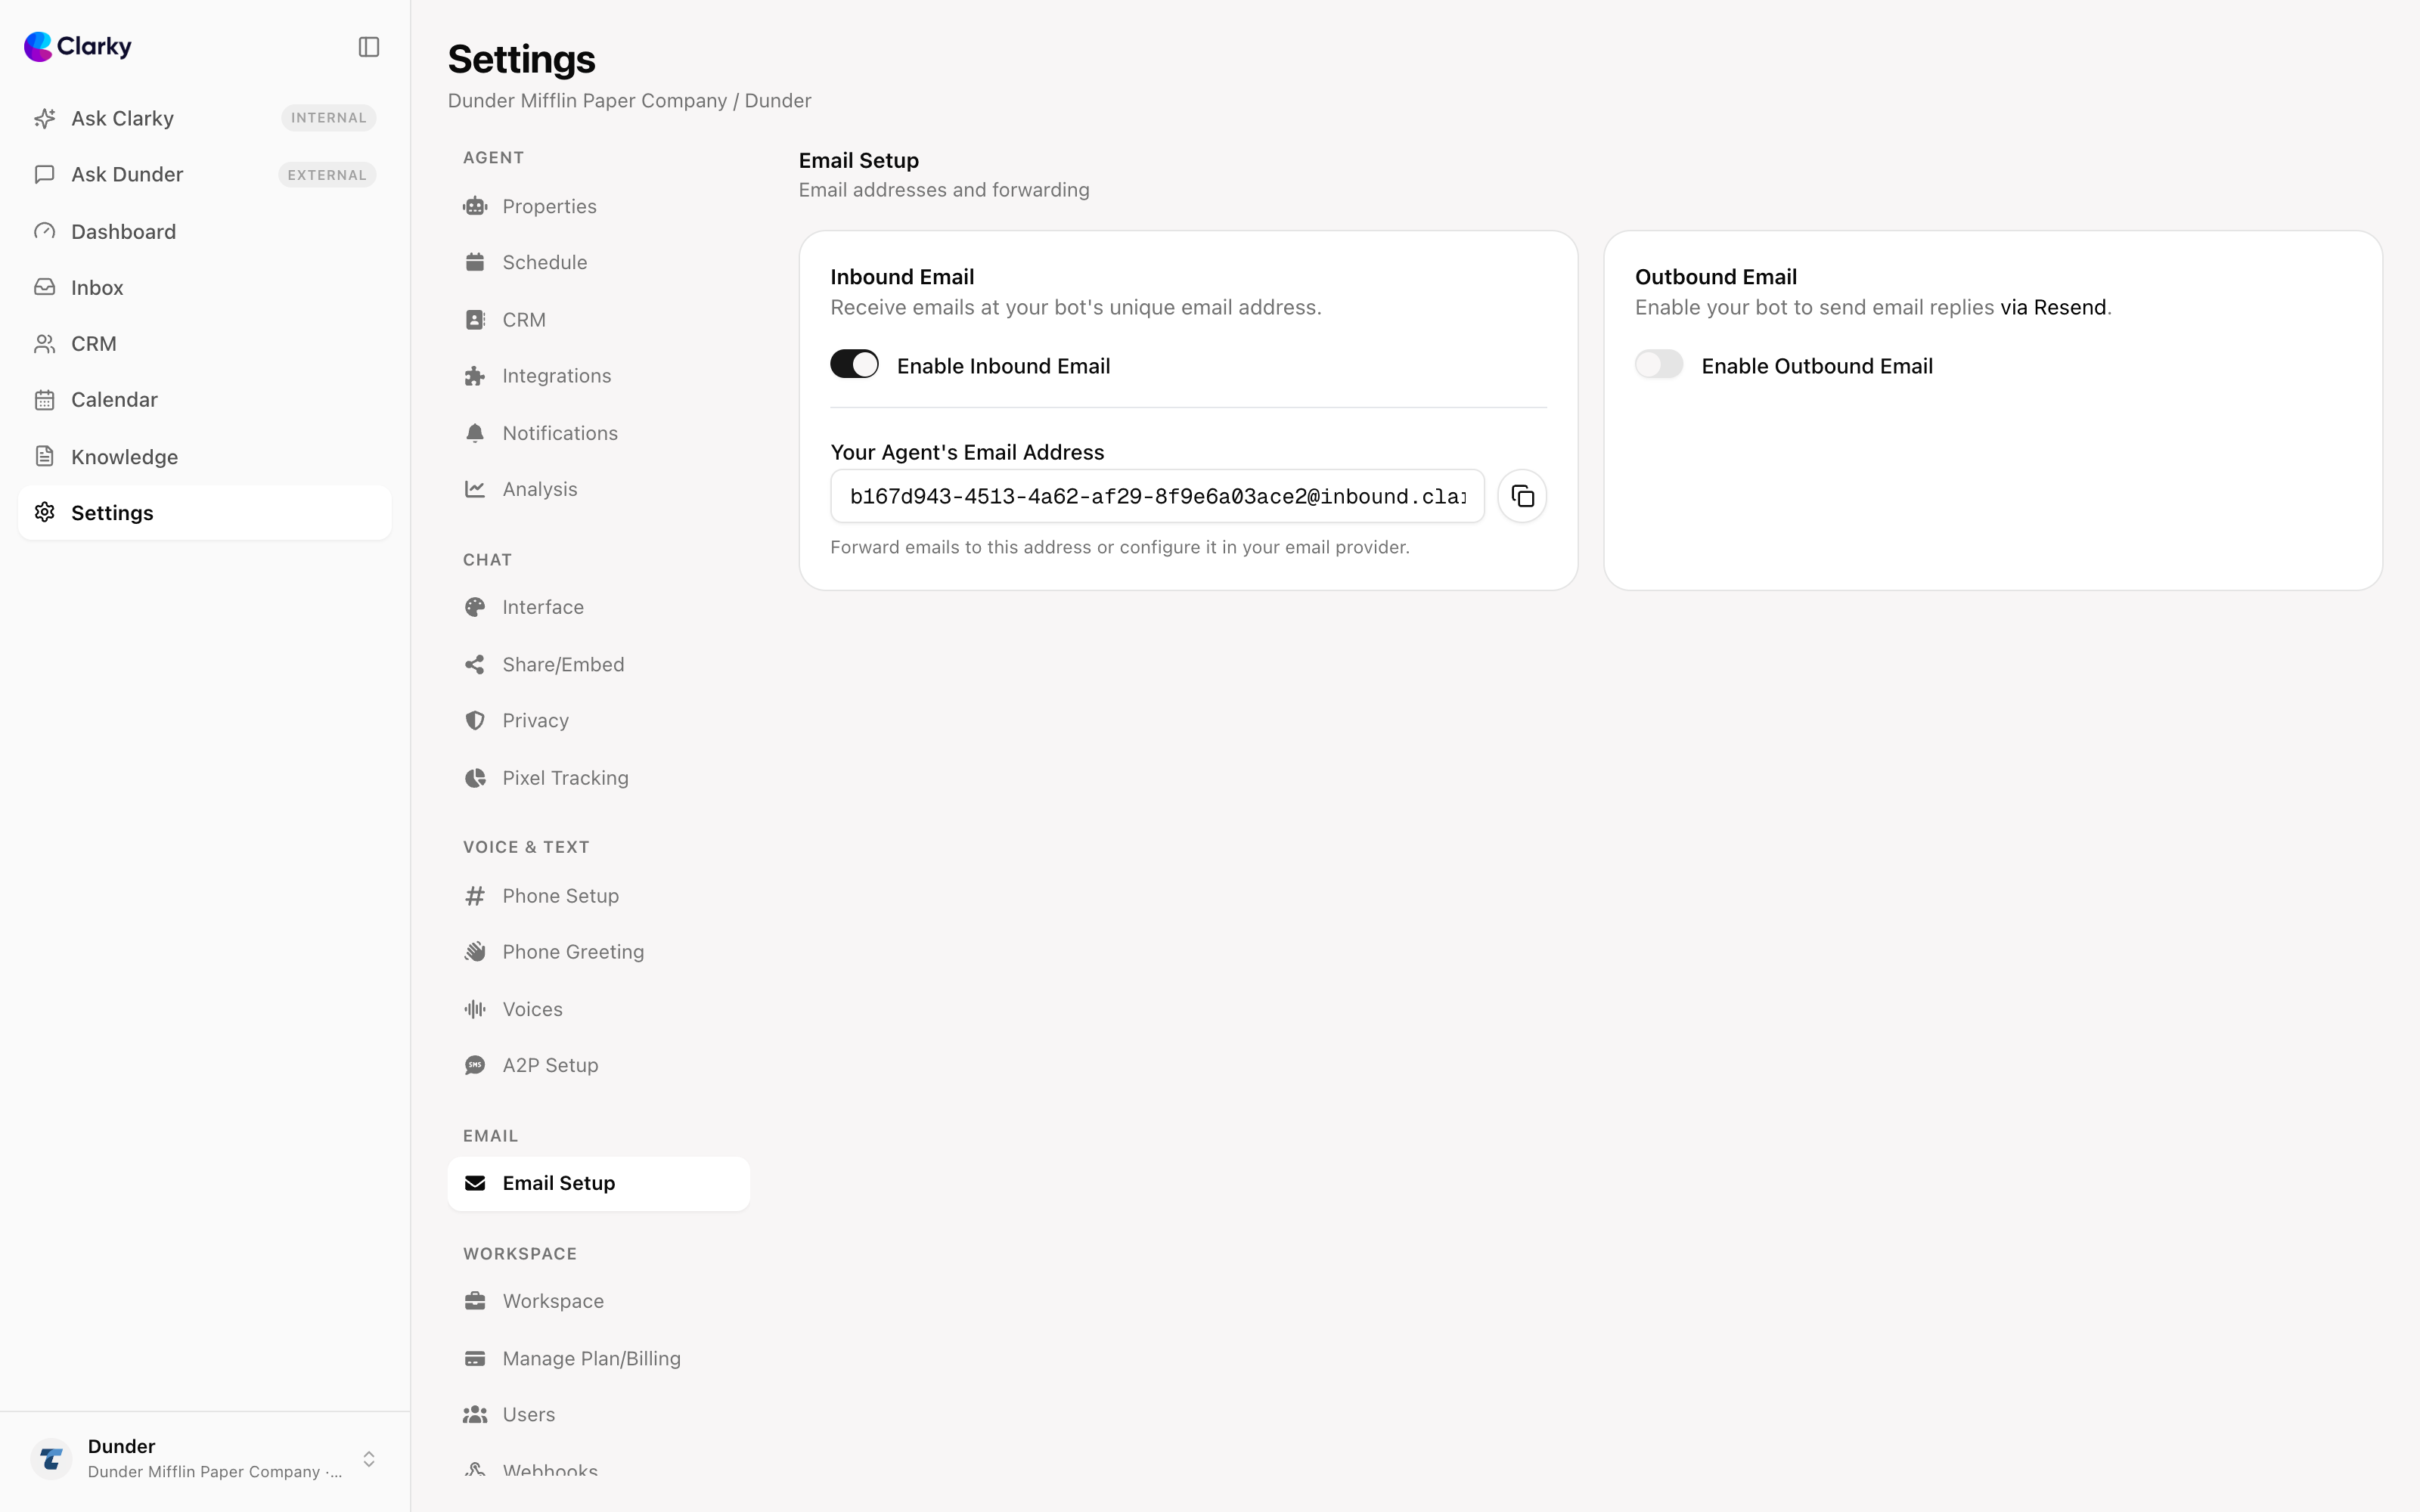
Task: Collapse the sidebar panel icon
Action: click(369, 47)
